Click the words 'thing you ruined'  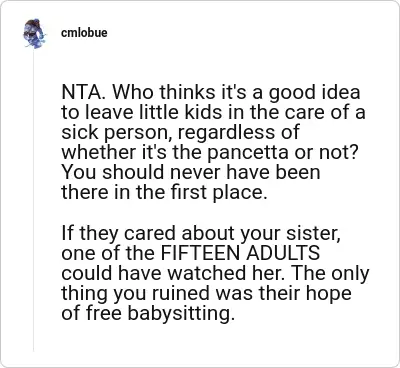click(135, 294)
